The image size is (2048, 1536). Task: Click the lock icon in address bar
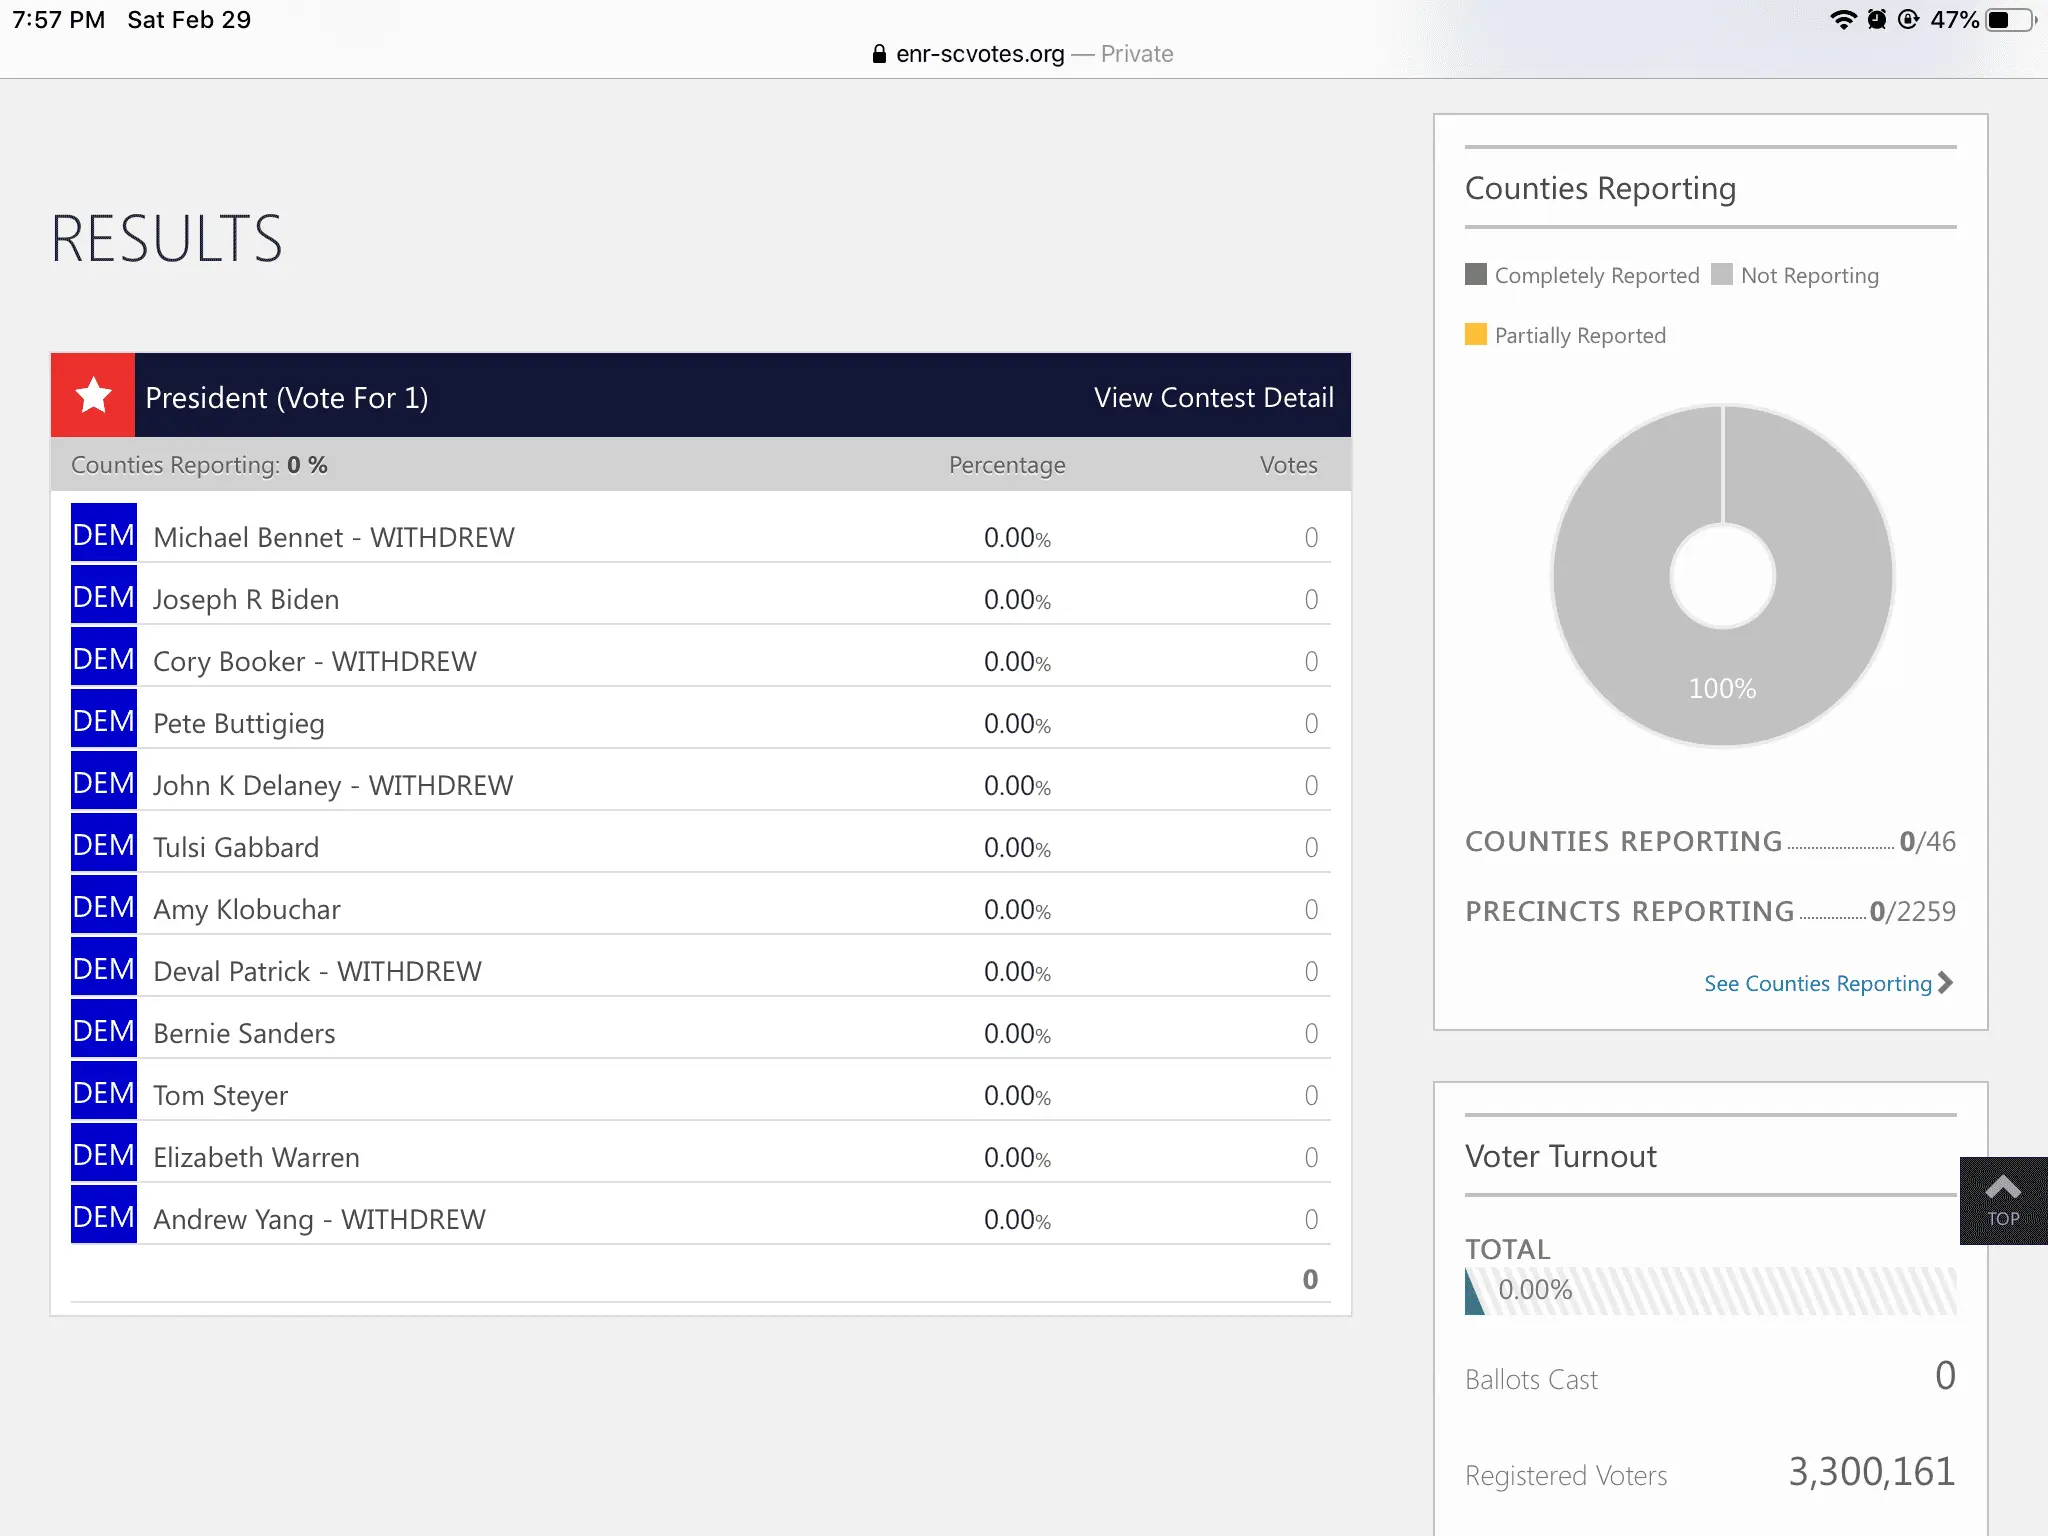[879, 54]
